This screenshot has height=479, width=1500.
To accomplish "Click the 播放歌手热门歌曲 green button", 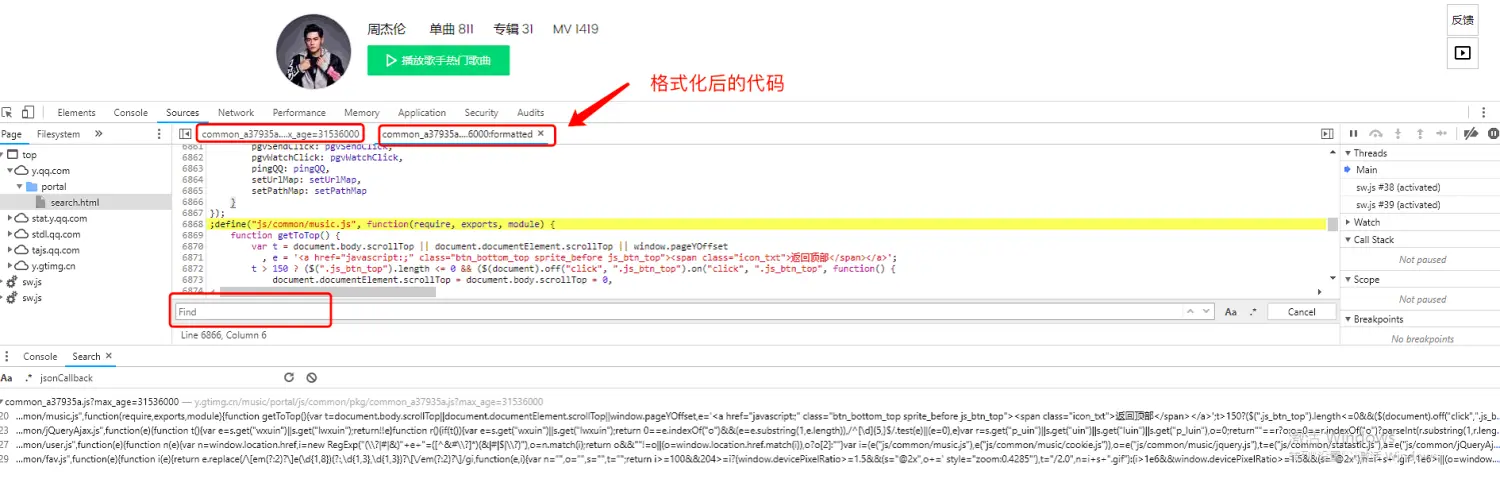I will (x=438, y=60).
